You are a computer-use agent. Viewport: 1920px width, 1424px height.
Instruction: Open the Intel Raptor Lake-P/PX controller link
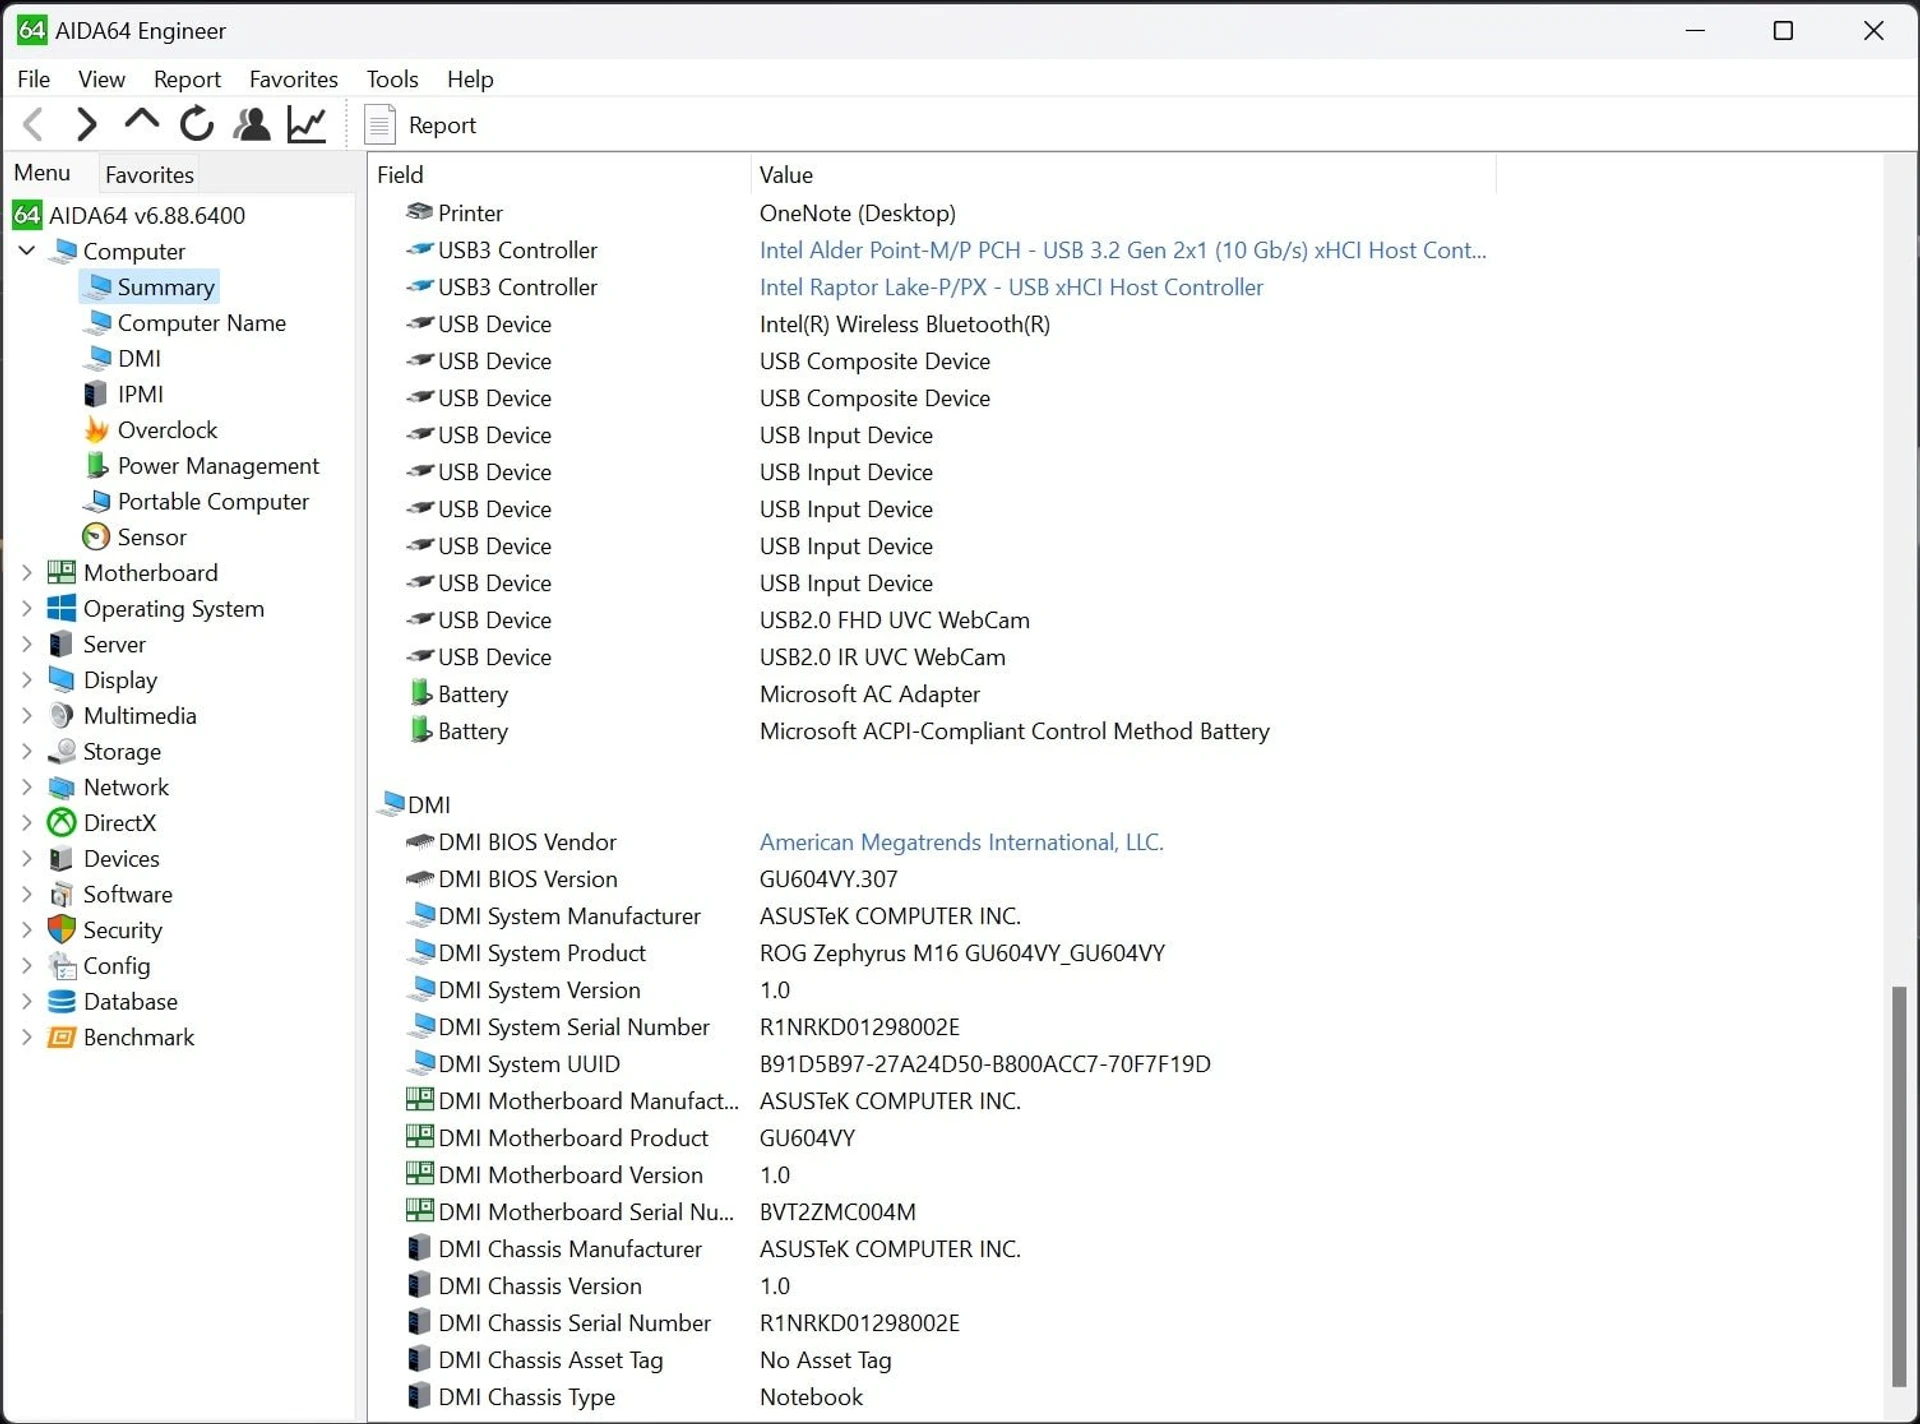click(1011, 287)
